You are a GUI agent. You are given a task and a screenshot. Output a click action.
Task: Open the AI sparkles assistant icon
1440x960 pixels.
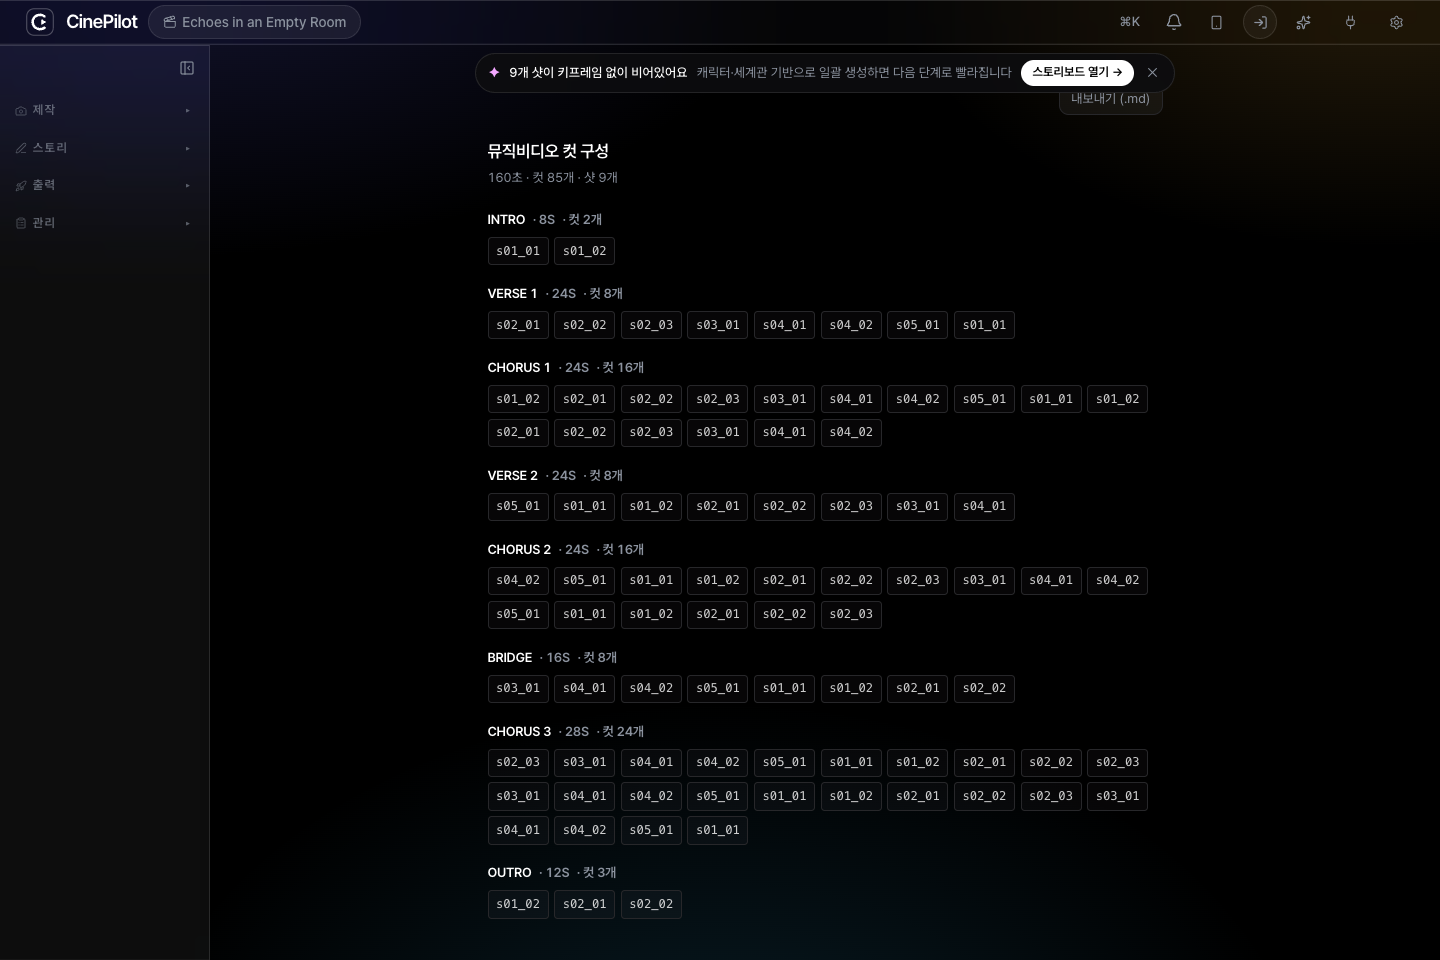[x=1303, y=22]
